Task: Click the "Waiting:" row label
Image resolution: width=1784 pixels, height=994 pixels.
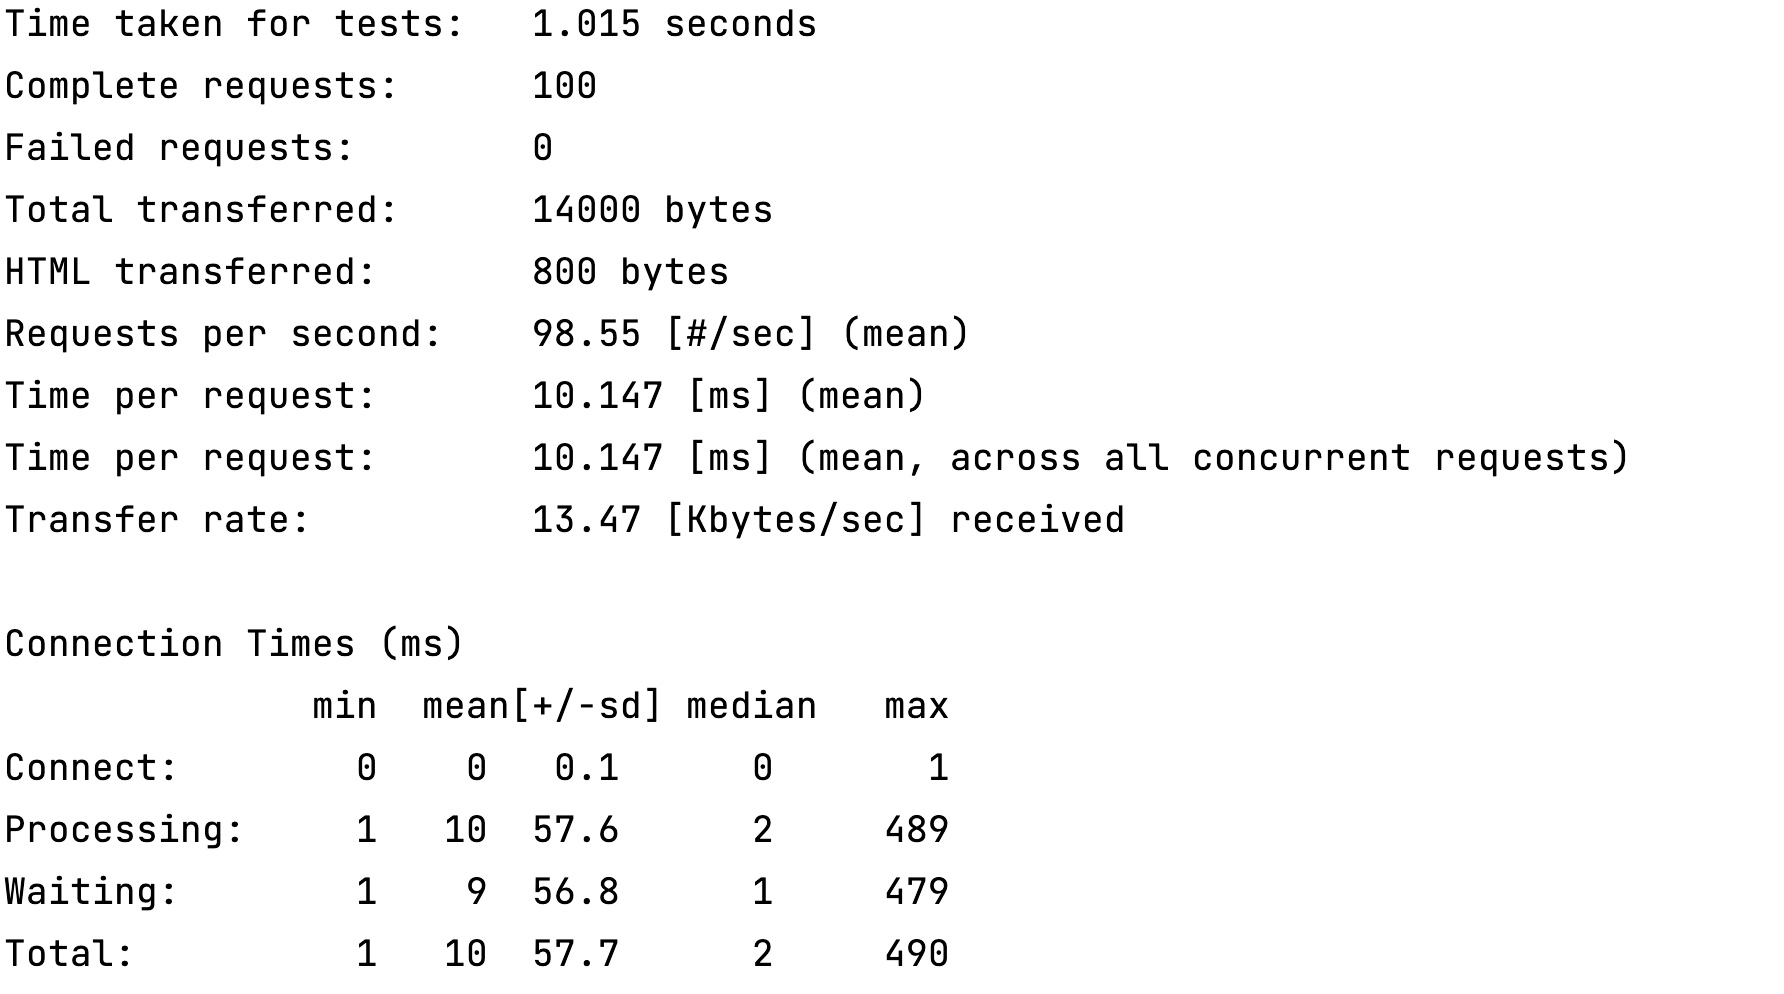Action: click(91, 892)
